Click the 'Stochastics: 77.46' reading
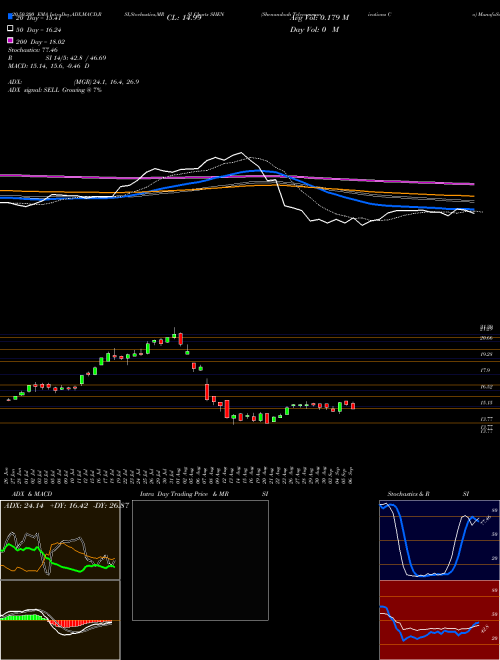500x660 pixels. 33,50
